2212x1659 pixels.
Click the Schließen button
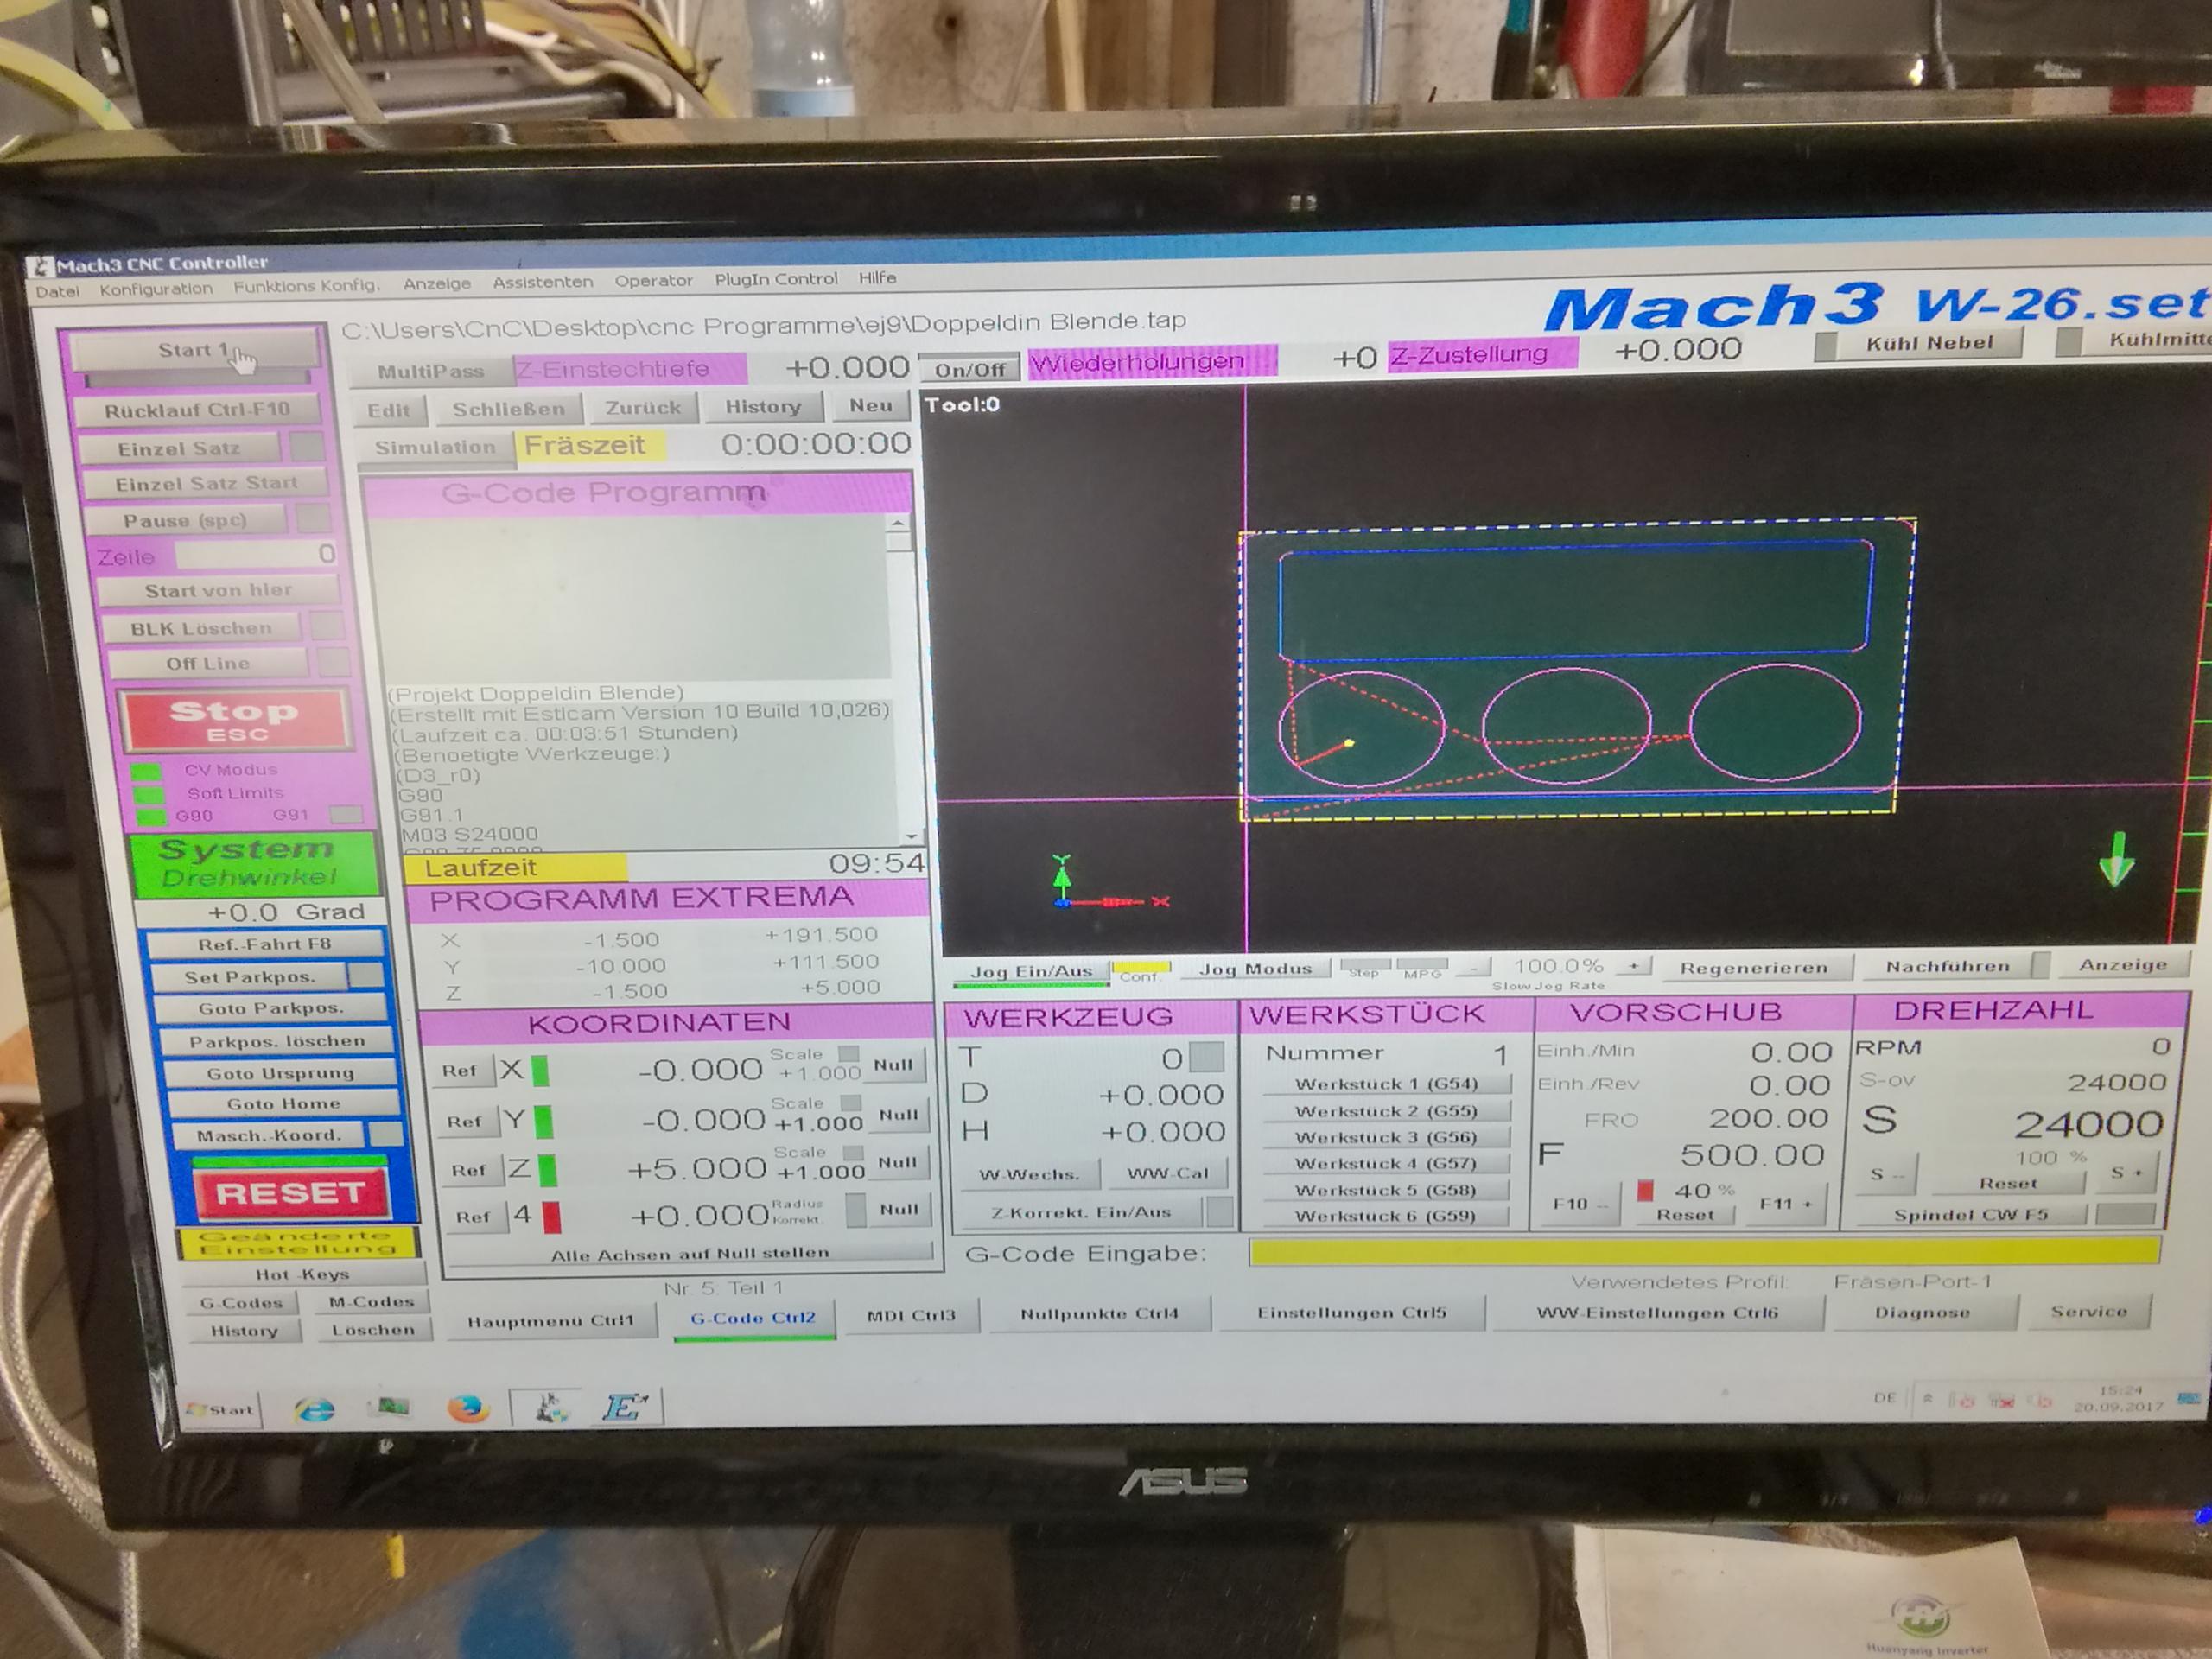coord(508,409)
